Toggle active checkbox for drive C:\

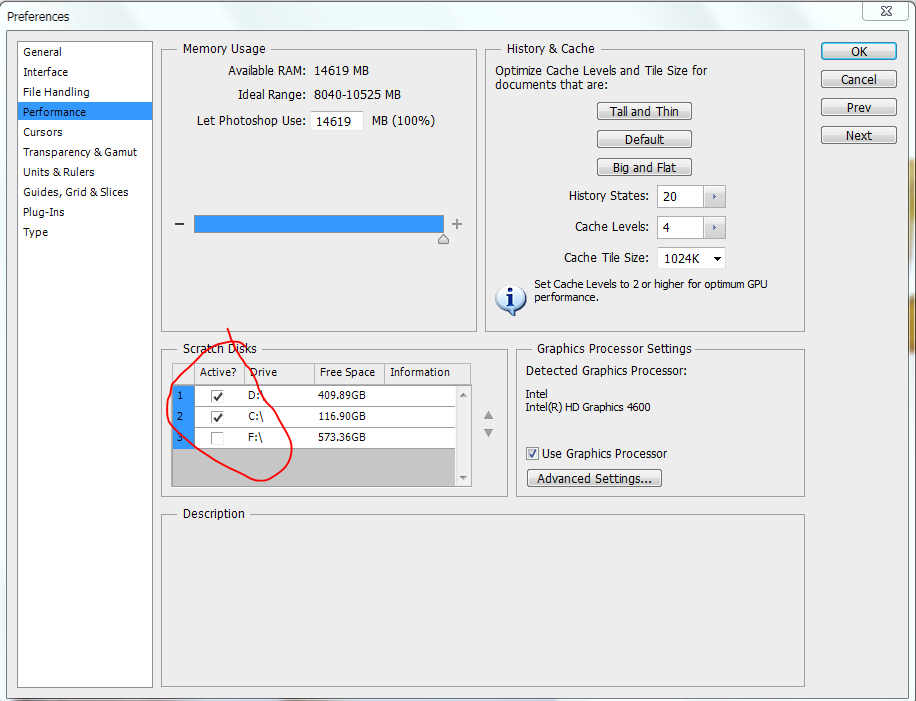(x=217, y=417)
